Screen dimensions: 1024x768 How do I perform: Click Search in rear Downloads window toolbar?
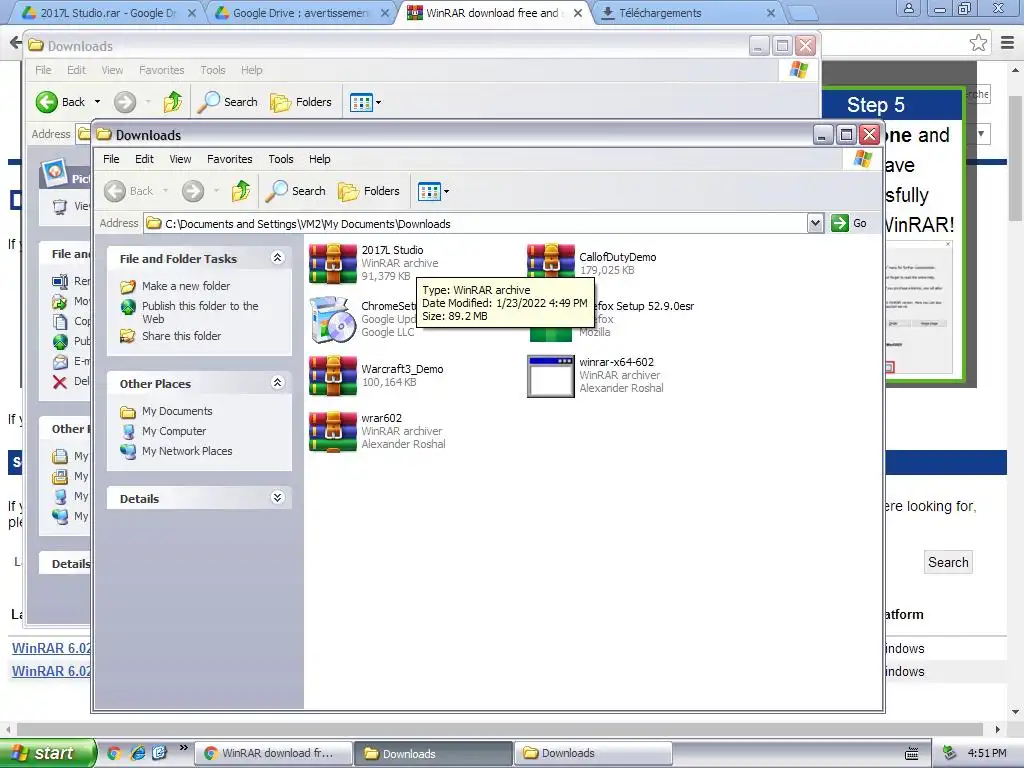tap(228, 102)
